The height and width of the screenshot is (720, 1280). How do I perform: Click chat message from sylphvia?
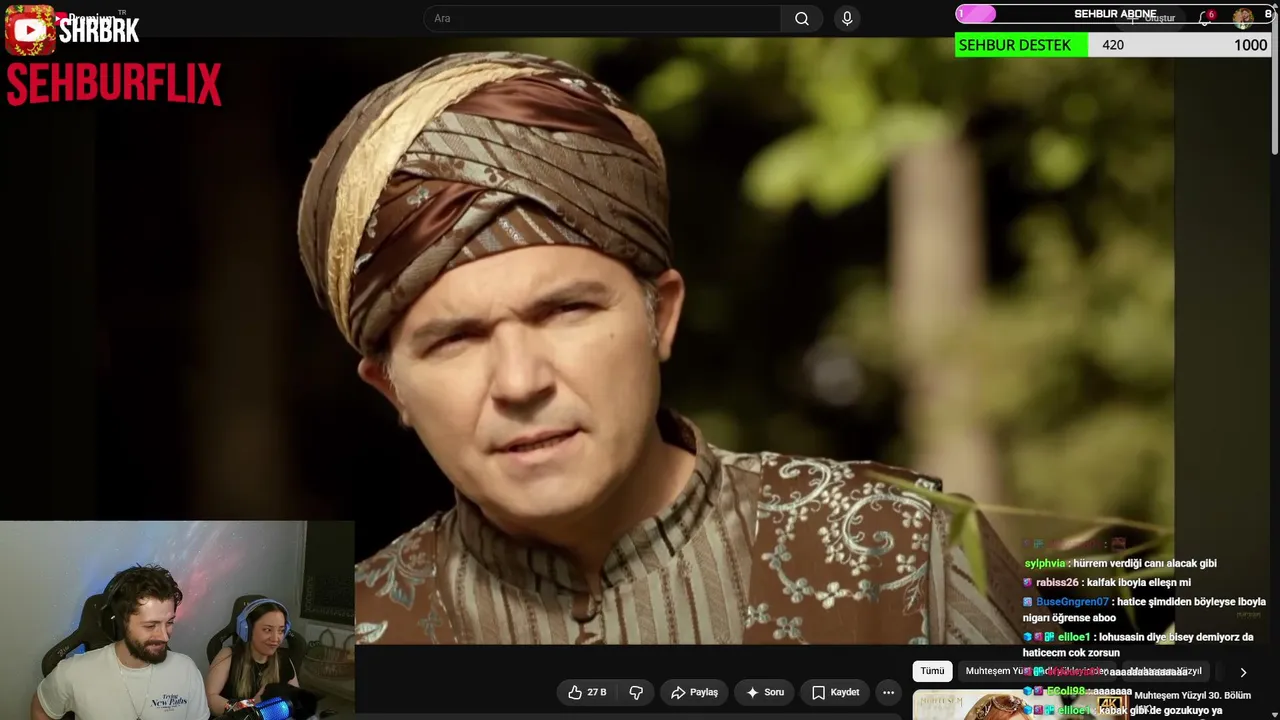pos(1120,563)
